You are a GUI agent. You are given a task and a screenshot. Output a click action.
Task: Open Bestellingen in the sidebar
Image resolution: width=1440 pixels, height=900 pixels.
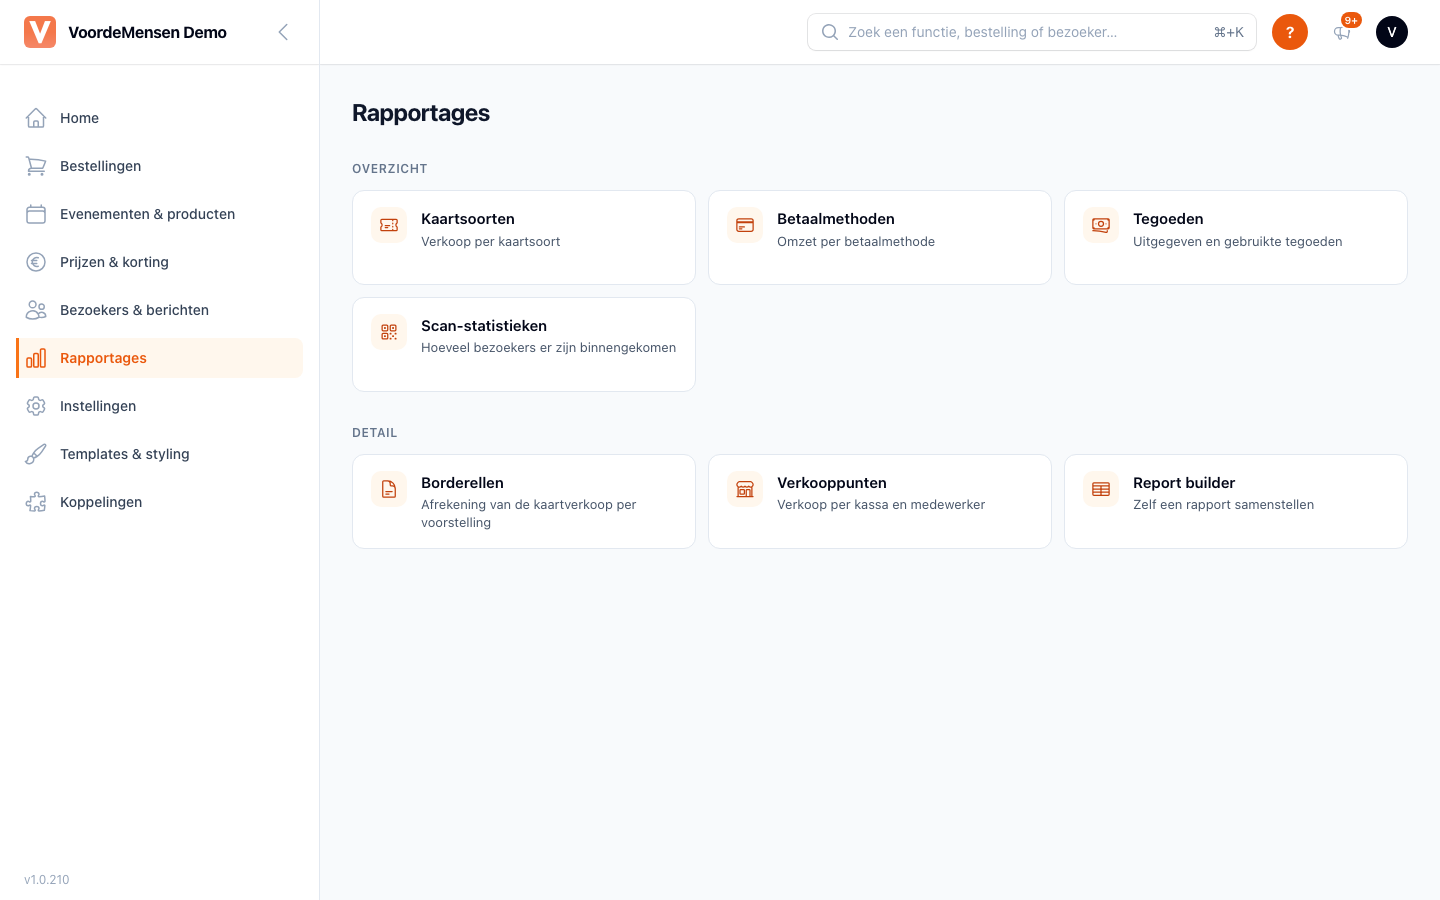click(x=160, y=166)
